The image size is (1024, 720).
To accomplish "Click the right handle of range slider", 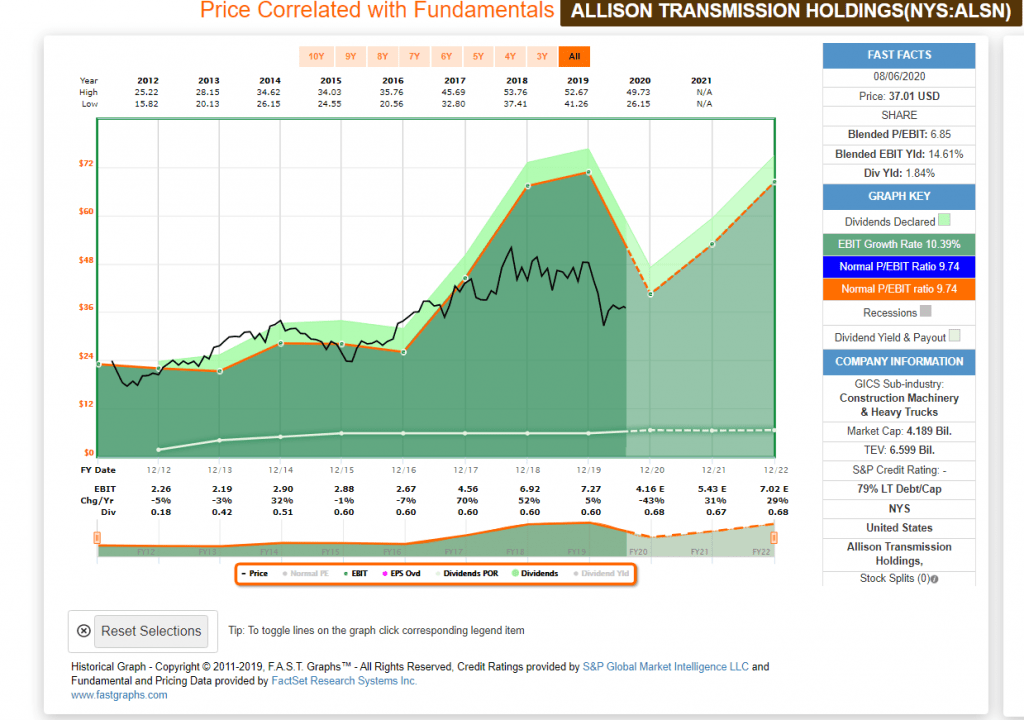I will click(x=774, y=538).
